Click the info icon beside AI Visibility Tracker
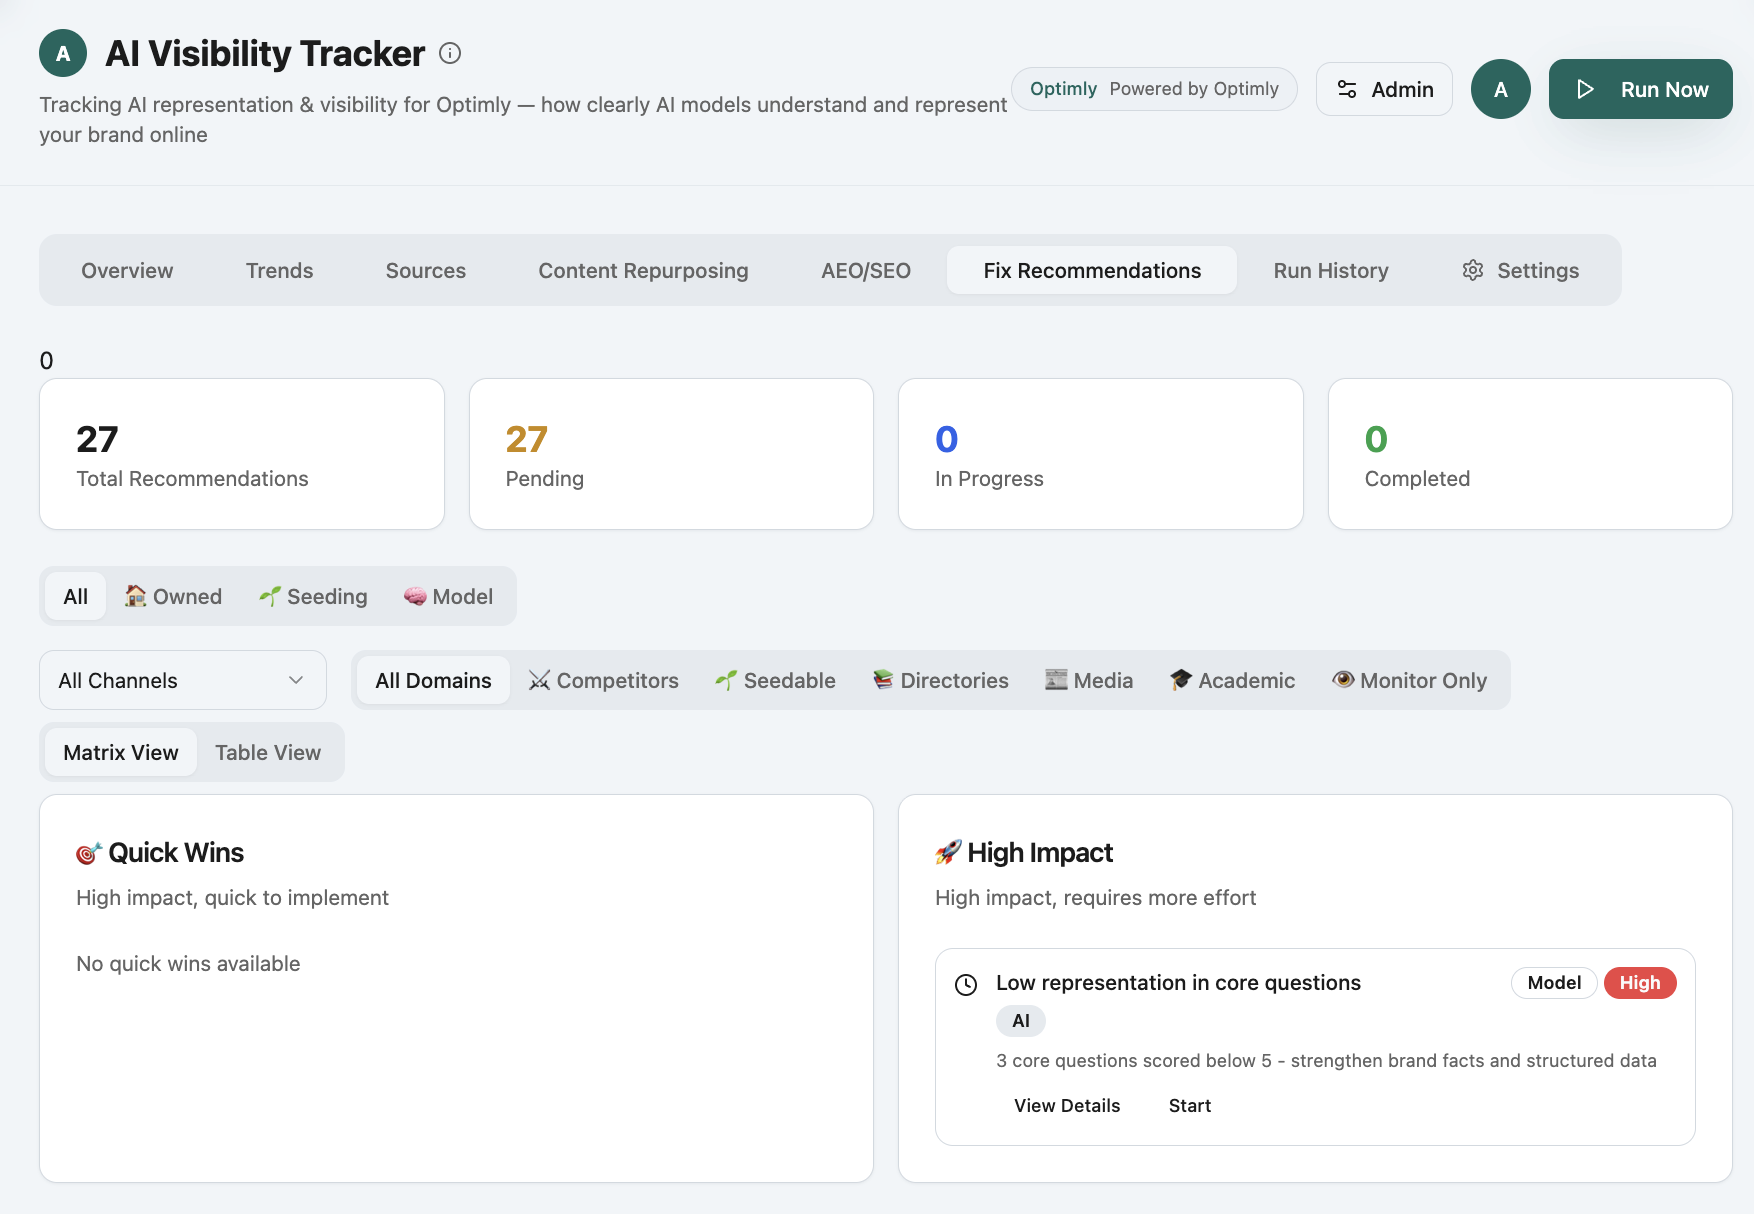1754x1214 pixels. click(450, 54)
